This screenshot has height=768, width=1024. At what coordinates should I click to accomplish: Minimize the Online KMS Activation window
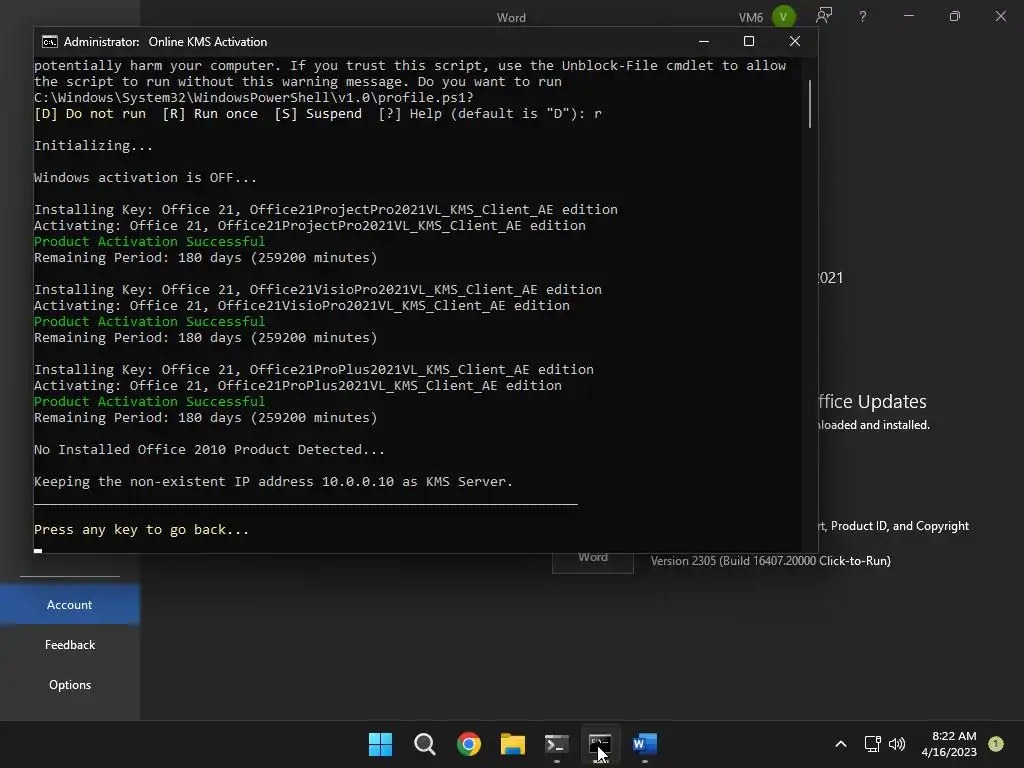tap(704, 41)
